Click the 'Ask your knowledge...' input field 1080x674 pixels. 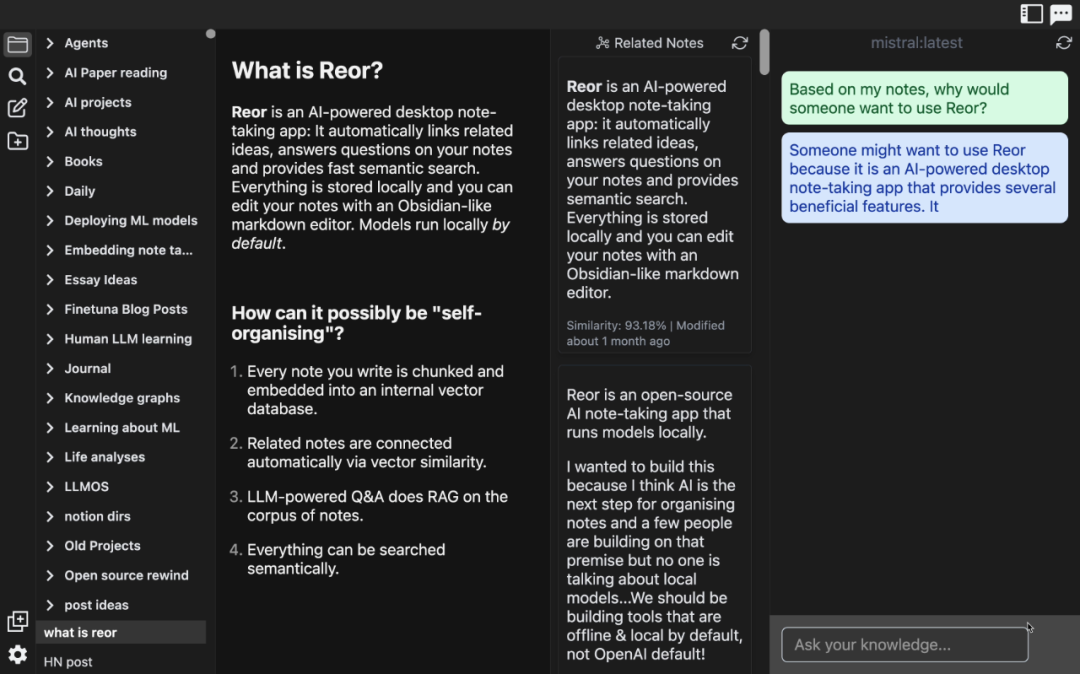click(x=904, y=644)
